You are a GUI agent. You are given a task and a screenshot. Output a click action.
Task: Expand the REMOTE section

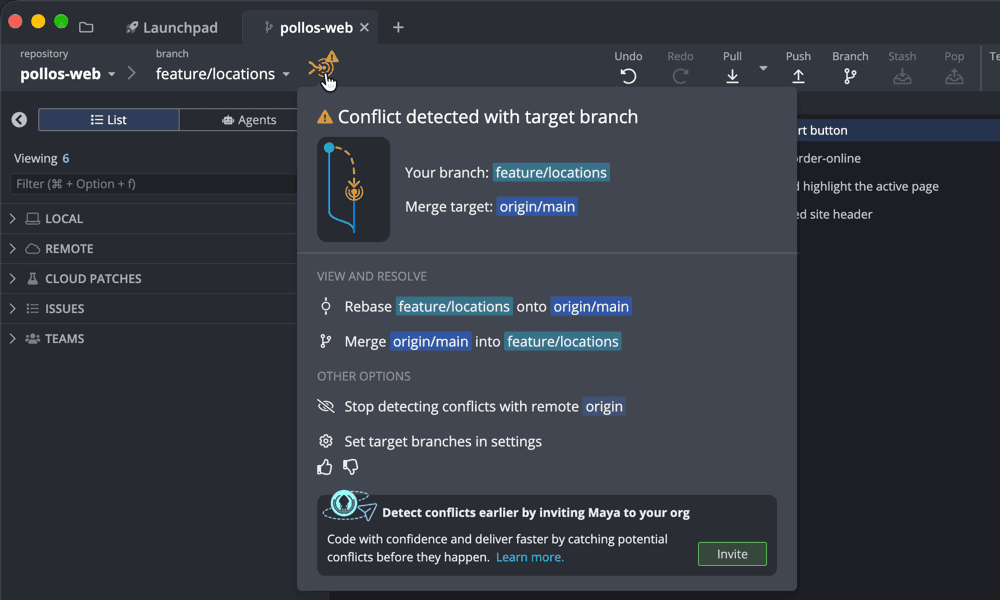(13, 249)
